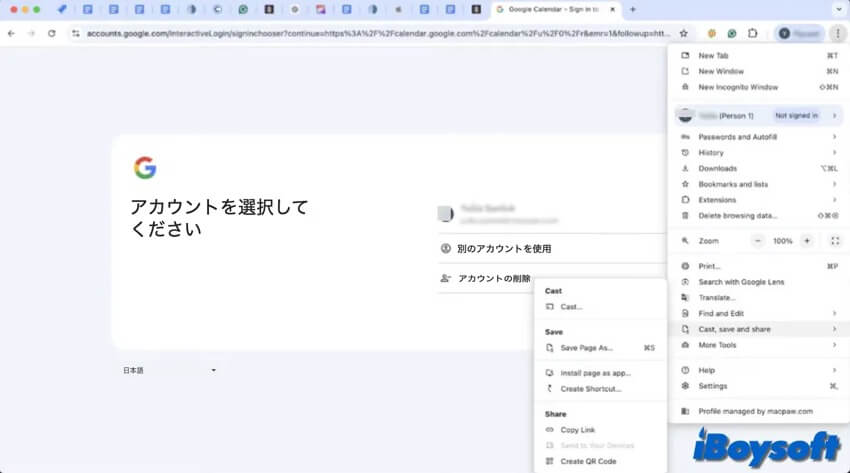Open the Extensions puzzle icon in toolbar
This screenshot has width=850, height=473.
pyautogui.click(x=752, y=34)
